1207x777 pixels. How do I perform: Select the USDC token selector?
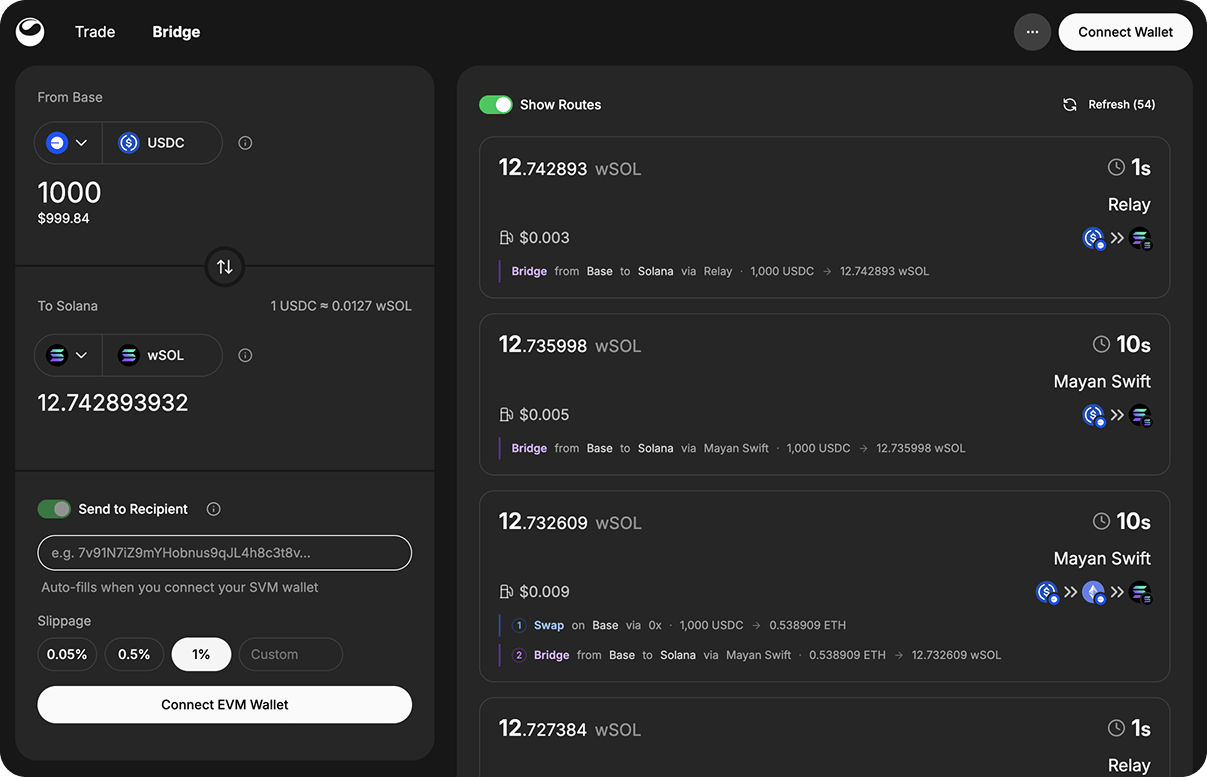[162, 143]
